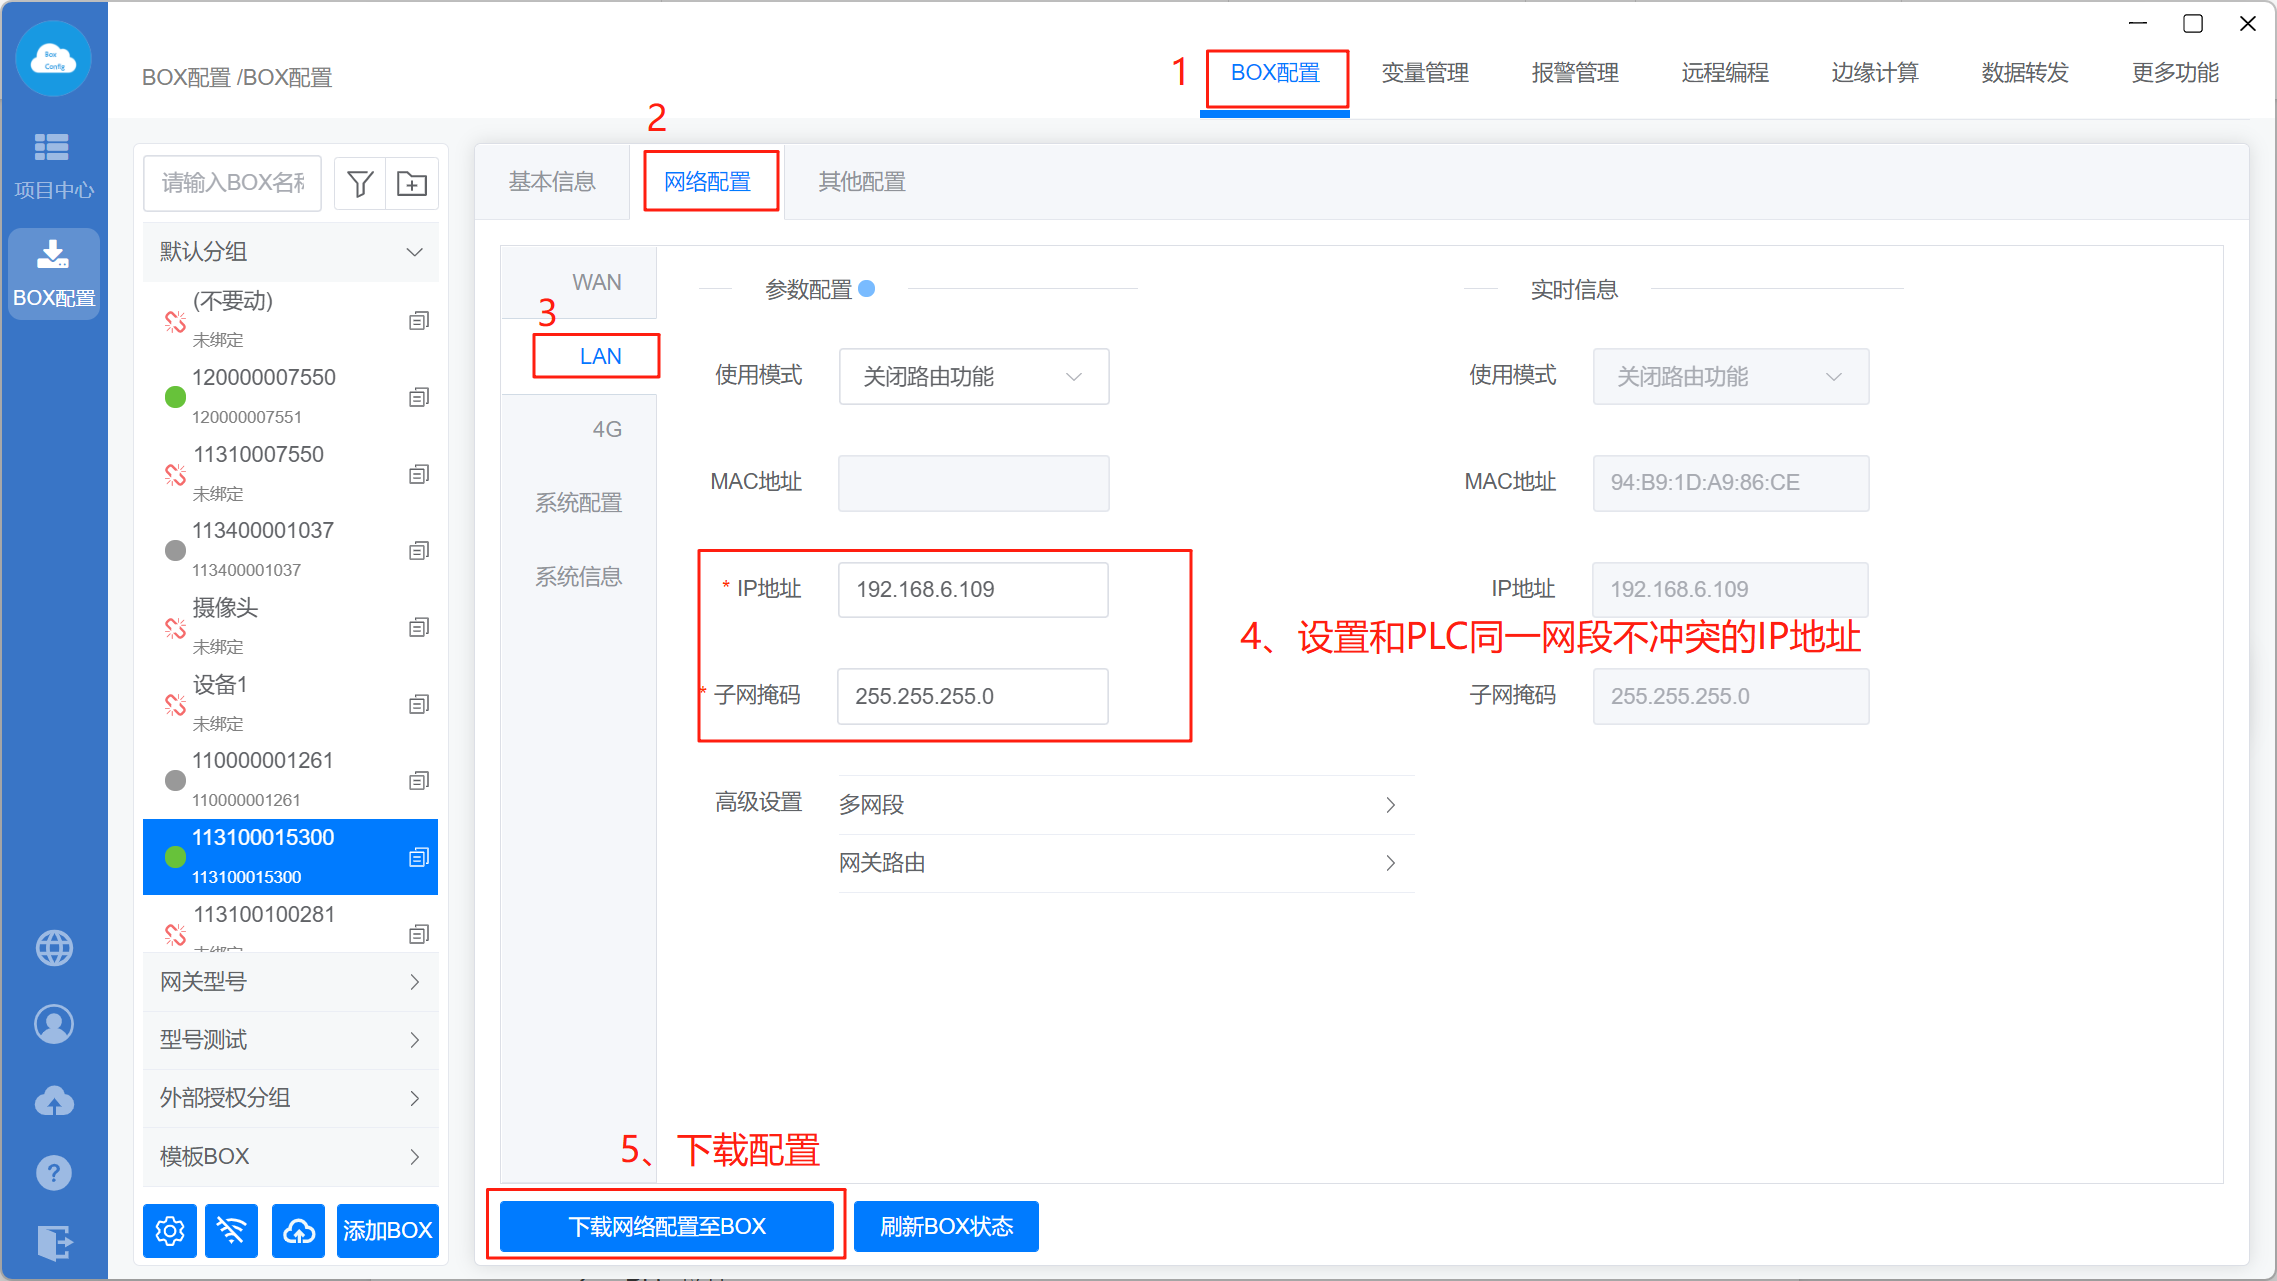Click the 刷新BOX状态 button
Image resolution: width=2277 pixels, height=1281 pixels.
coord(946,1226)
